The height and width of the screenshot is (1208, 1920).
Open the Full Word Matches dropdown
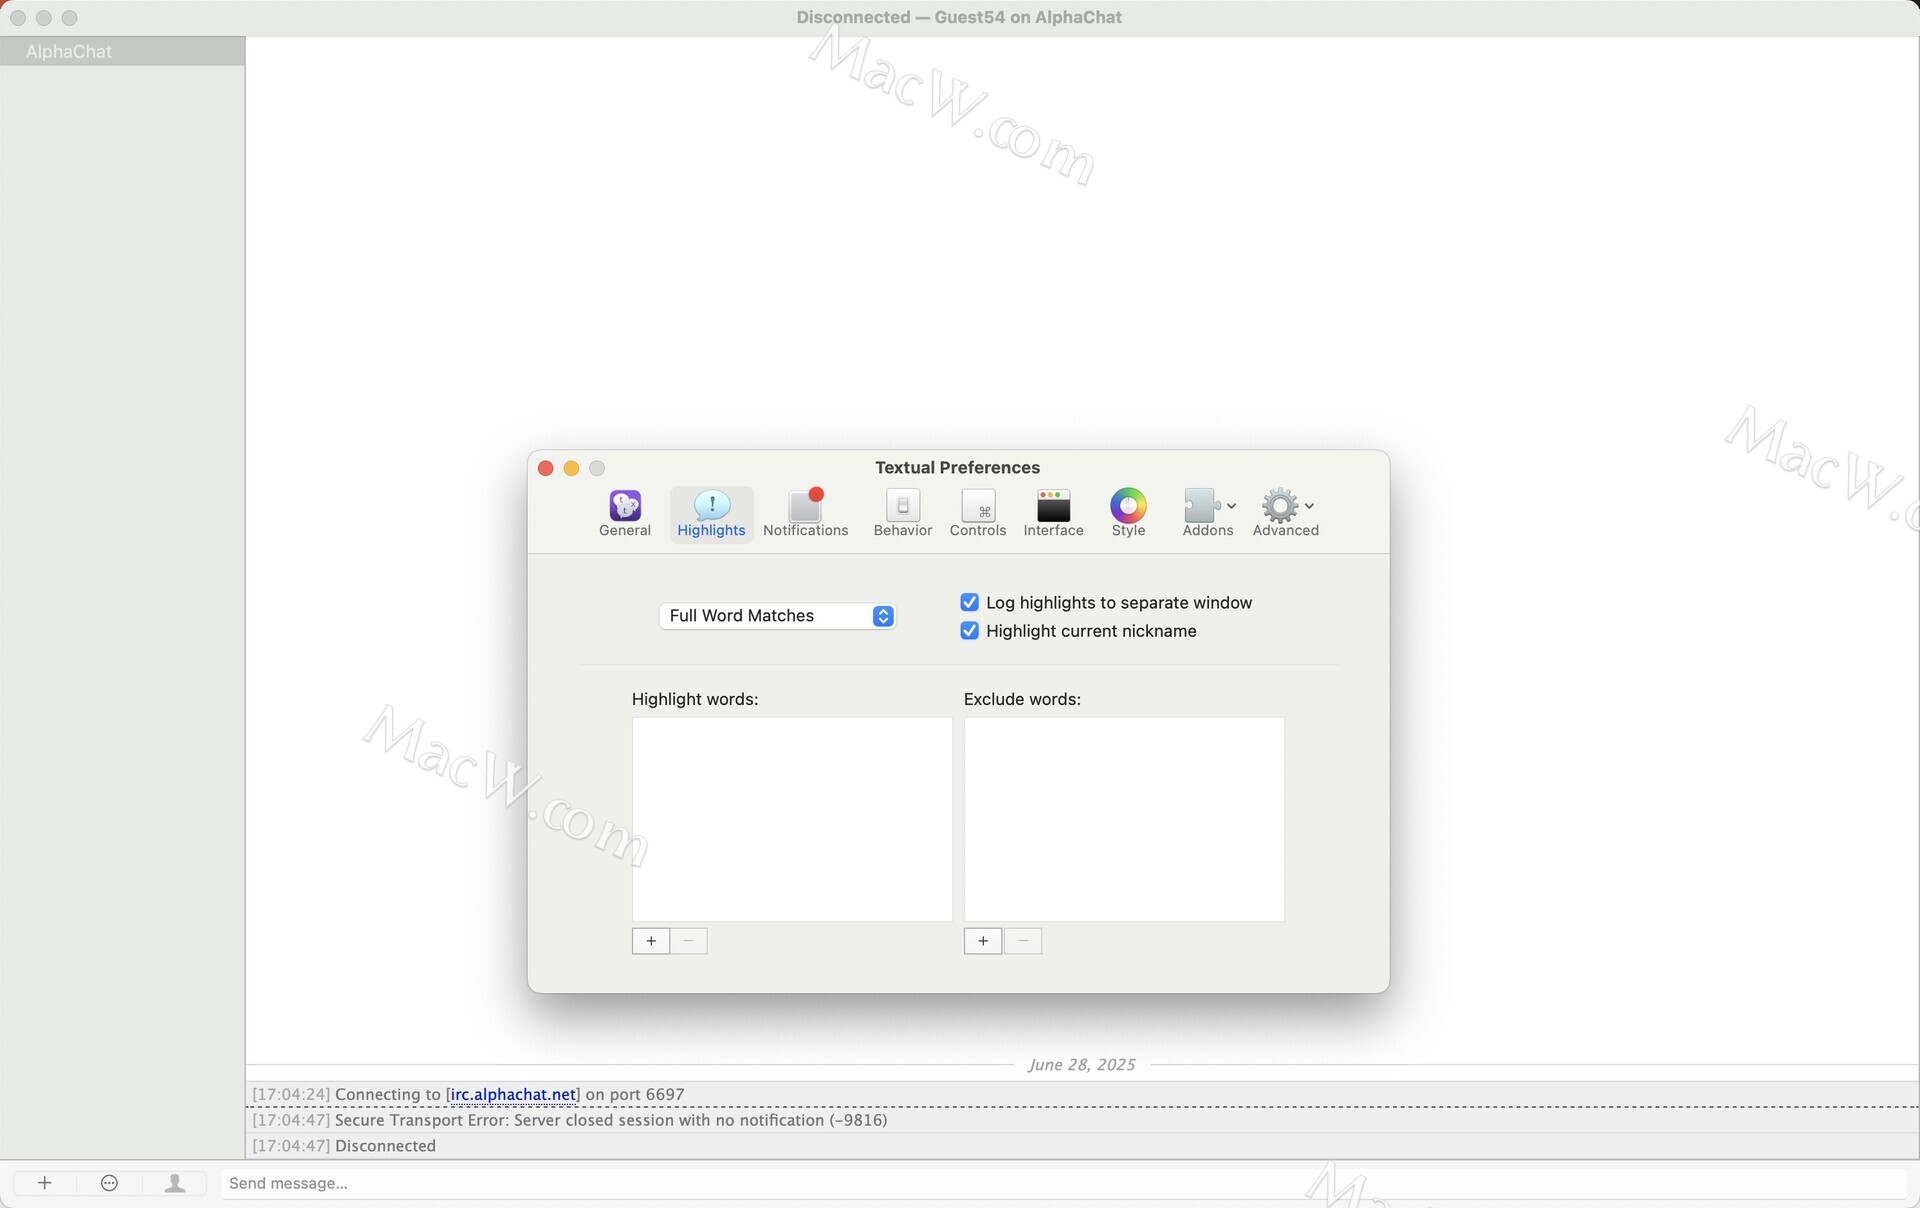[777, 616]
